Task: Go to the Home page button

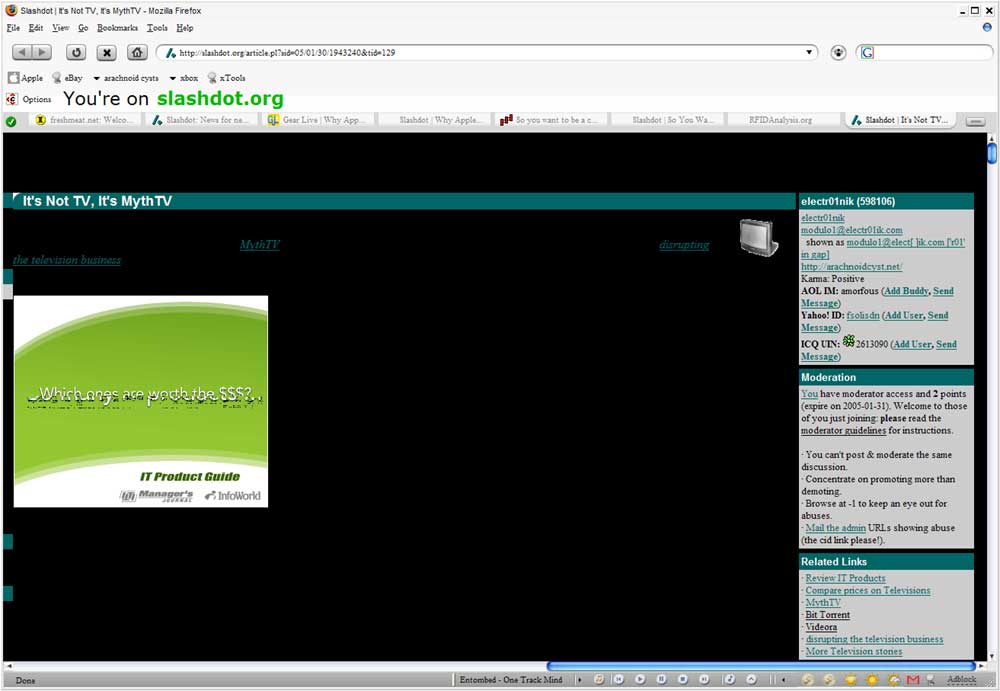Action: pyautogui.click(x=137, y=52)
